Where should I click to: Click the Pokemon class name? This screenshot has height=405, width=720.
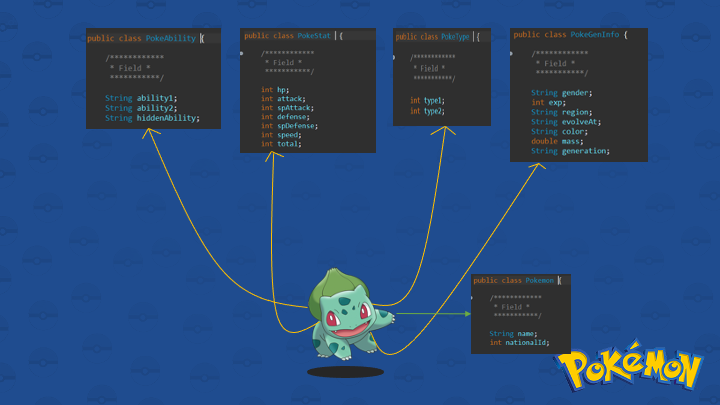(540, 281)
